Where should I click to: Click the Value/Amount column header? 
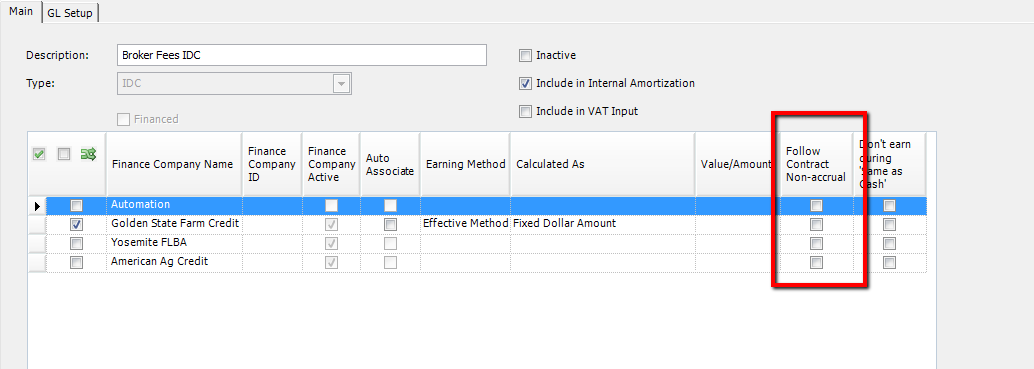736,164
